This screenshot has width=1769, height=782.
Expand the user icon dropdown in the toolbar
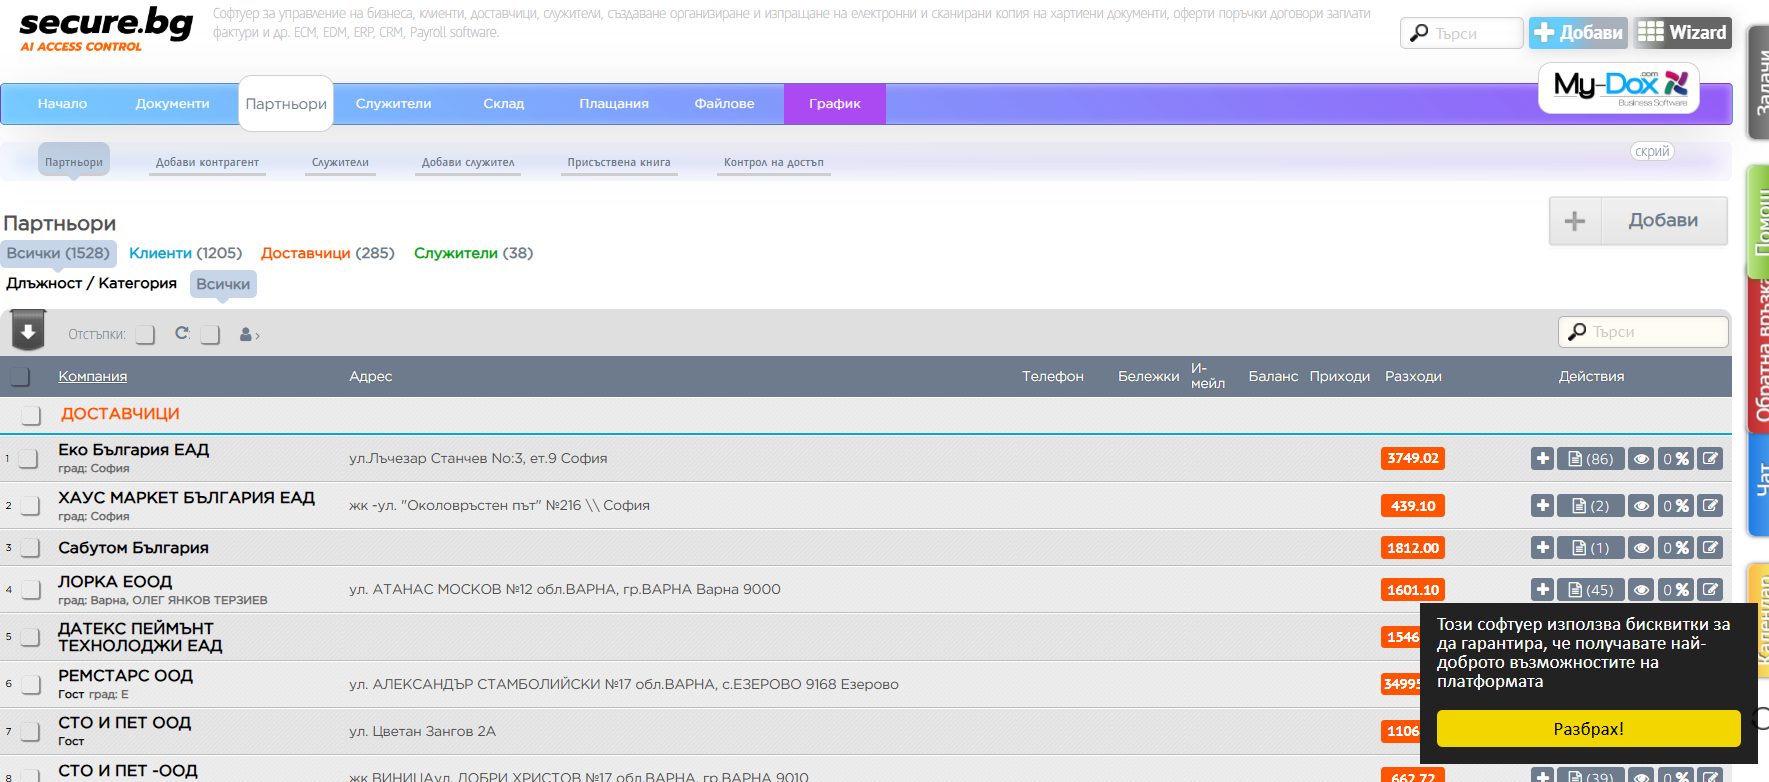click(x=249, y=335)
